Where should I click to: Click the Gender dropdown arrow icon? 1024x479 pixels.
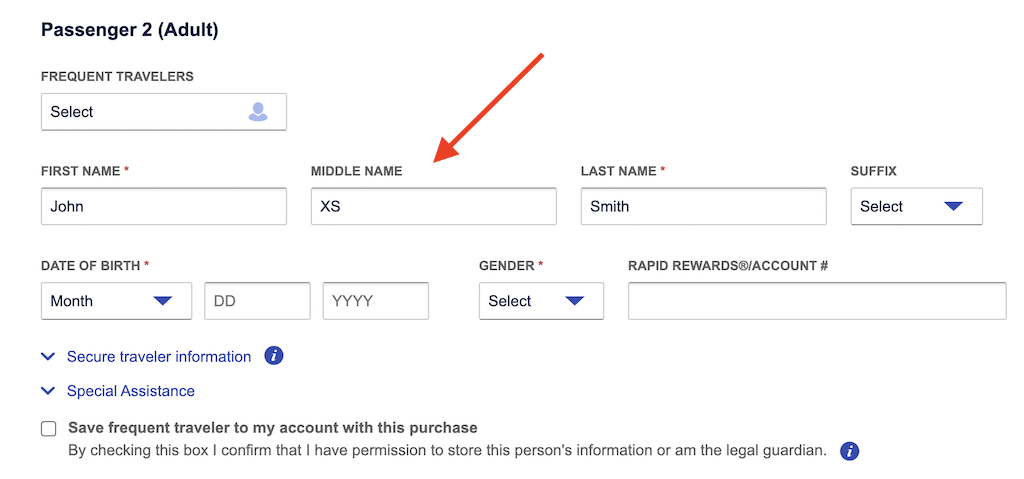[x=575, y=301]
